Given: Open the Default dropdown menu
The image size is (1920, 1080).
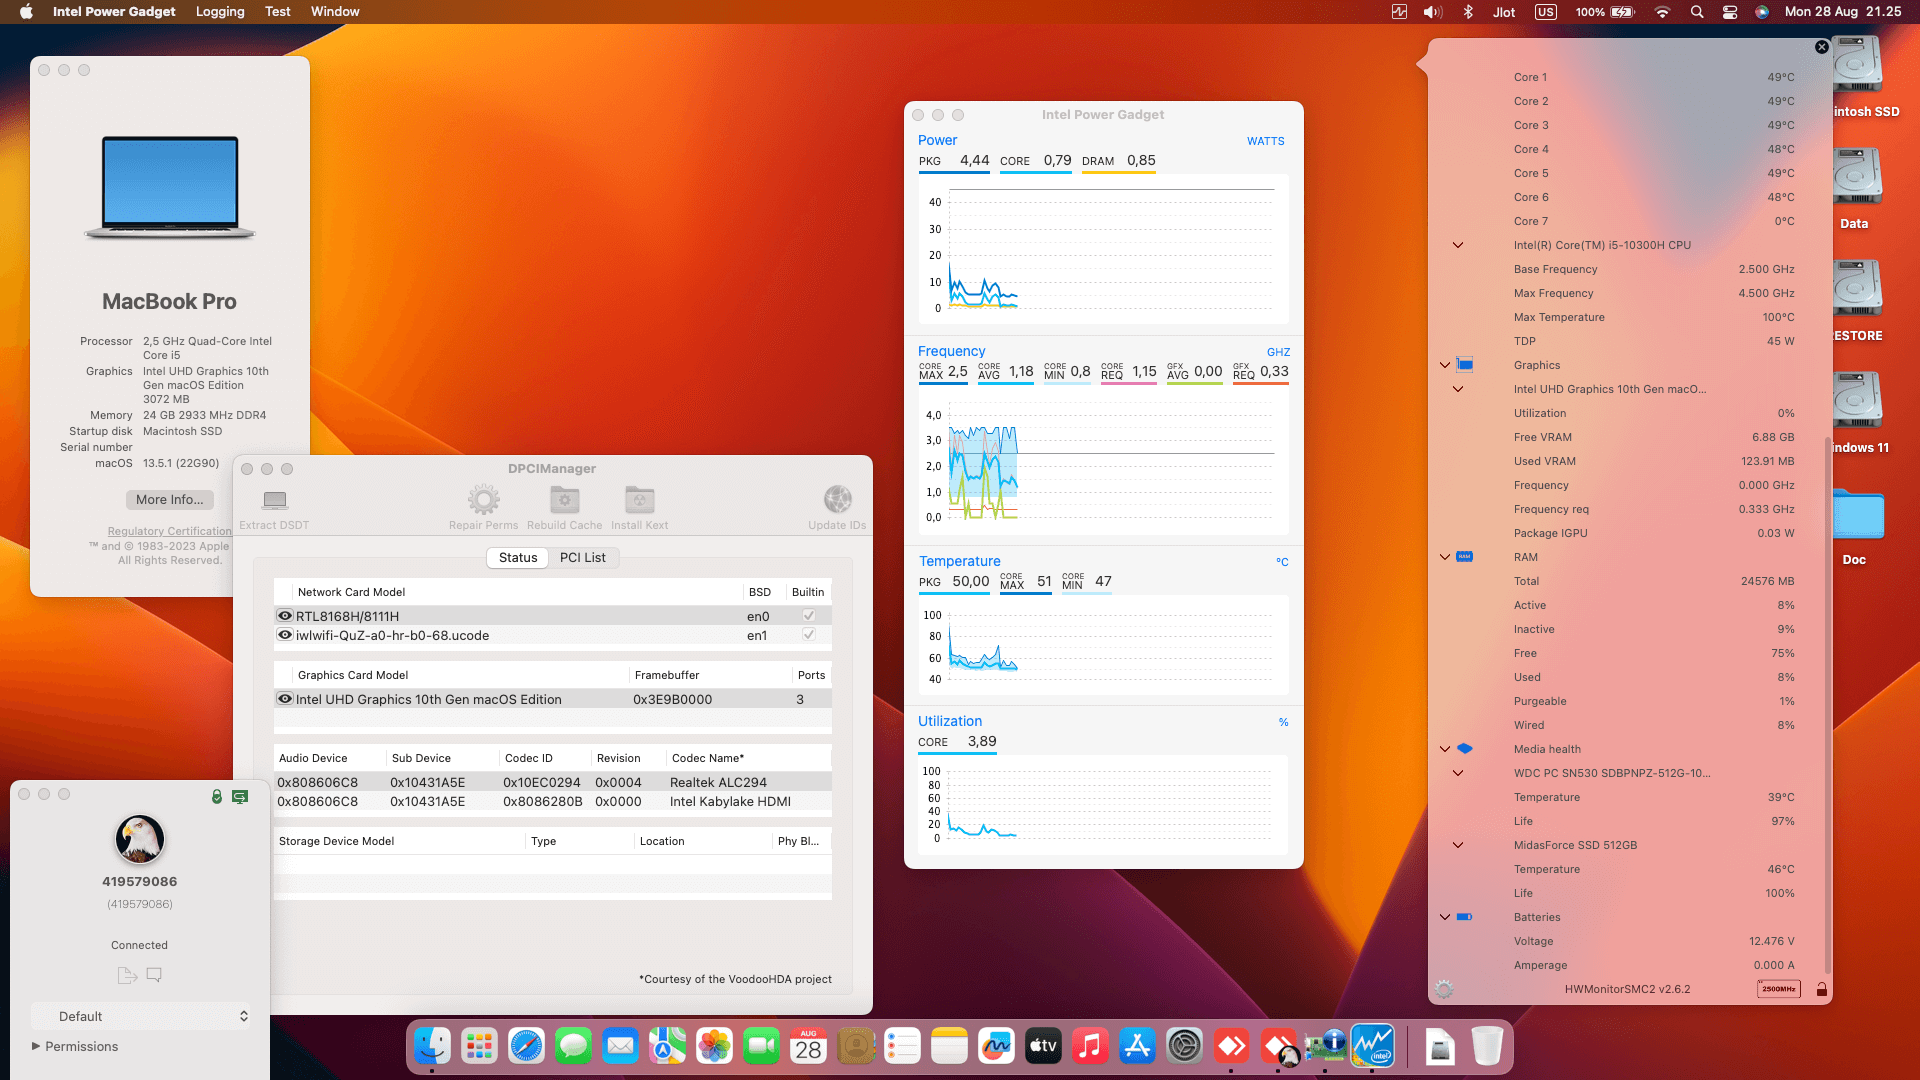Looking at the screenshot, I should (x=140, y=1016).
